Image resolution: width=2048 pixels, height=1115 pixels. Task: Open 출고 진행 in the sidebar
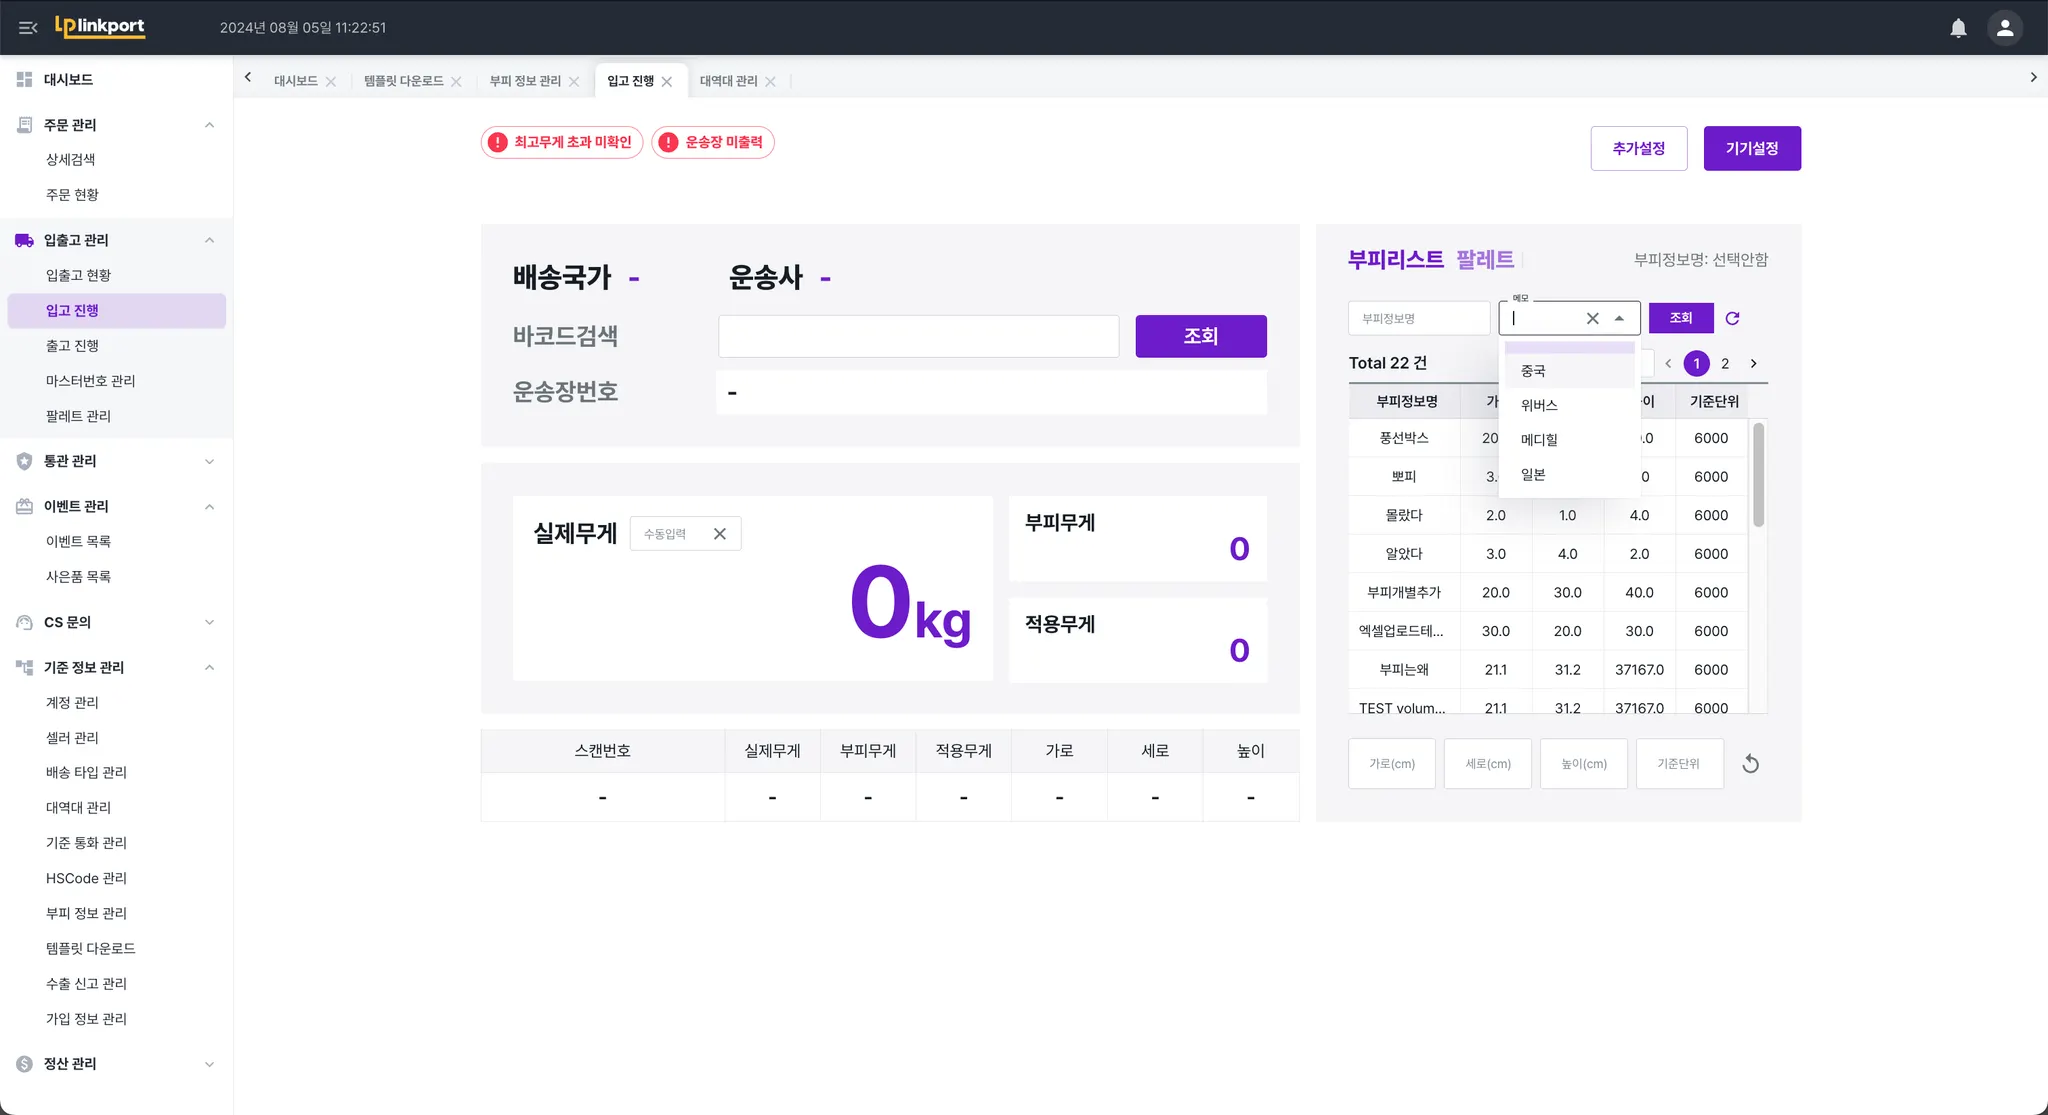pyautogui.click(x=72, y=346)
